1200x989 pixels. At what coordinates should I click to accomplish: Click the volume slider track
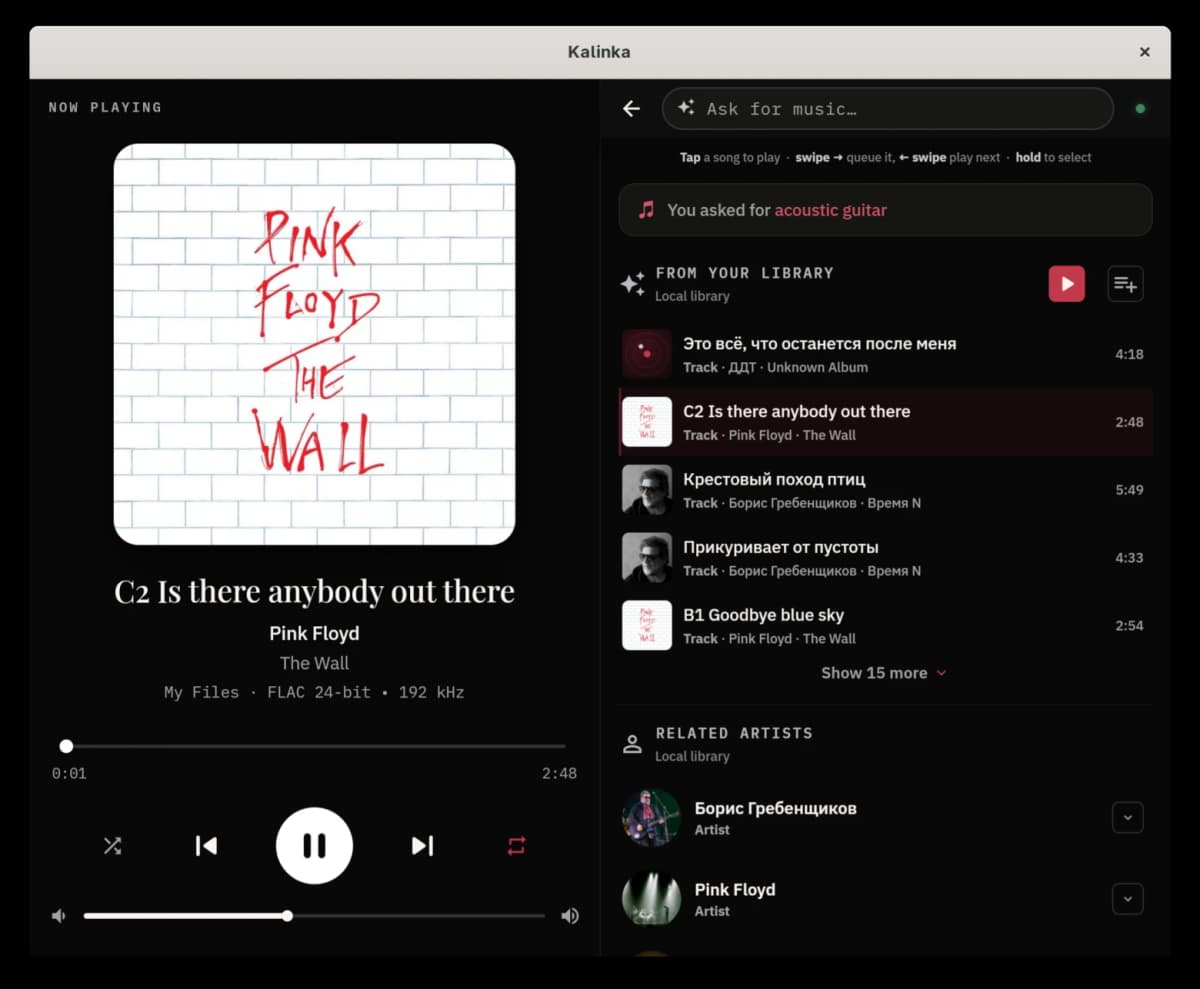click(x=314, y=915)
